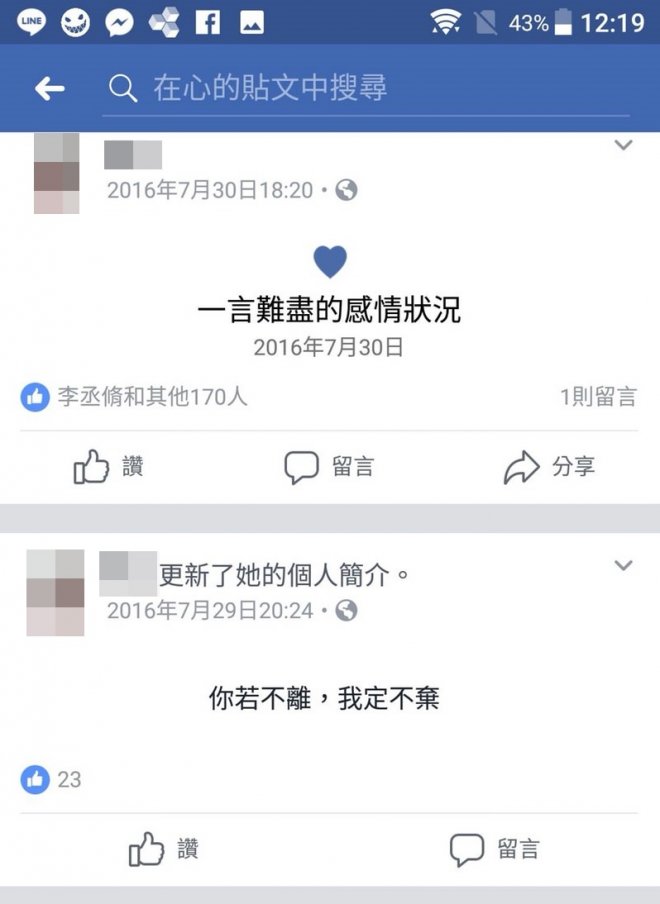This screenshot has height=904, width=660.
Task: Tap the globe privacy icon on July 29 post
Action: pyautogui.click(x=346, y=611)
